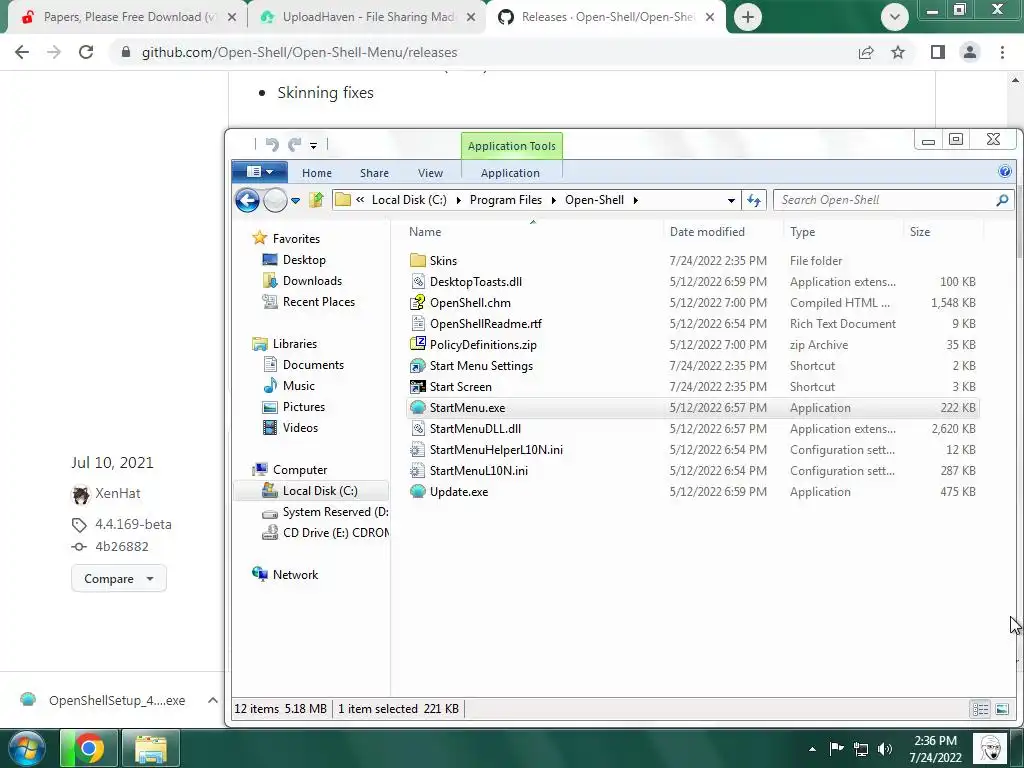Click Program Files in the breadcrumb
1024x768 pixels.
click(505, 200)
